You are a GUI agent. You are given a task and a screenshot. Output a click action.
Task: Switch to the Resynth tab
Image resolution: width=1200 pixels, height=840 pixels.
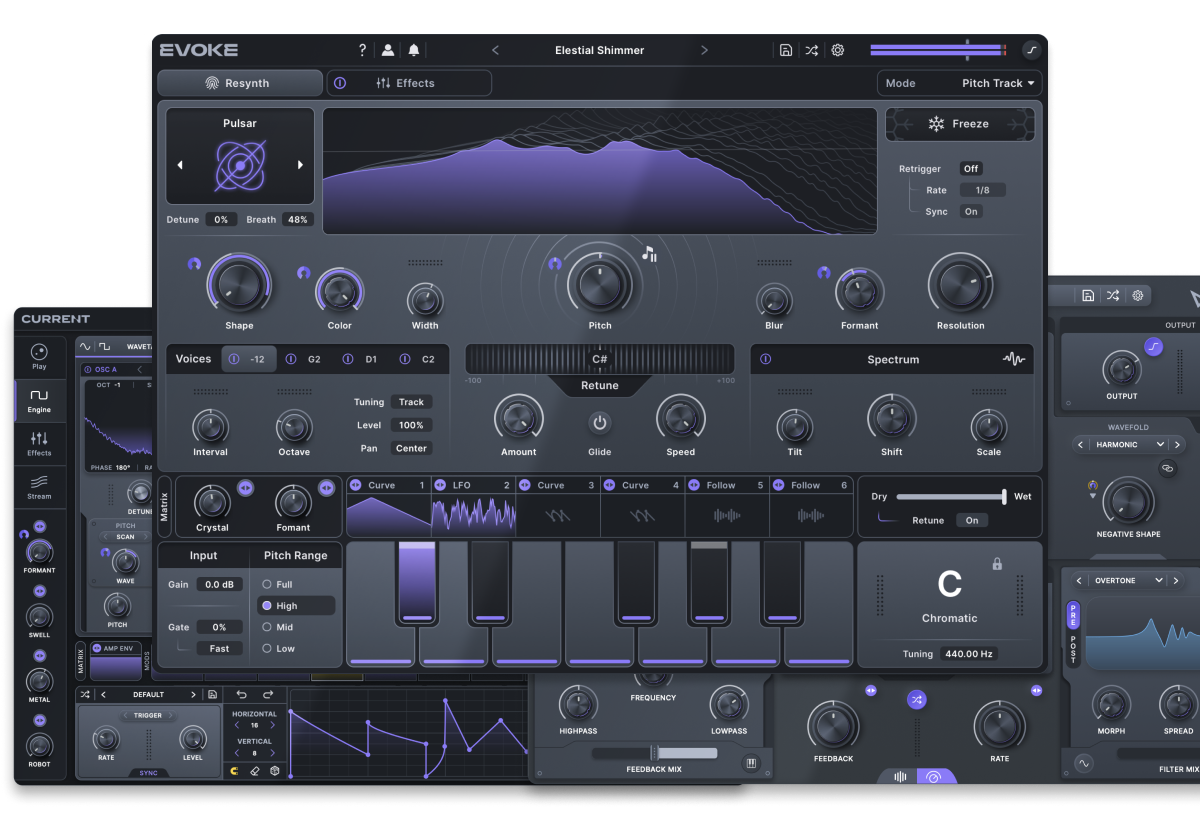click(239, 83)
